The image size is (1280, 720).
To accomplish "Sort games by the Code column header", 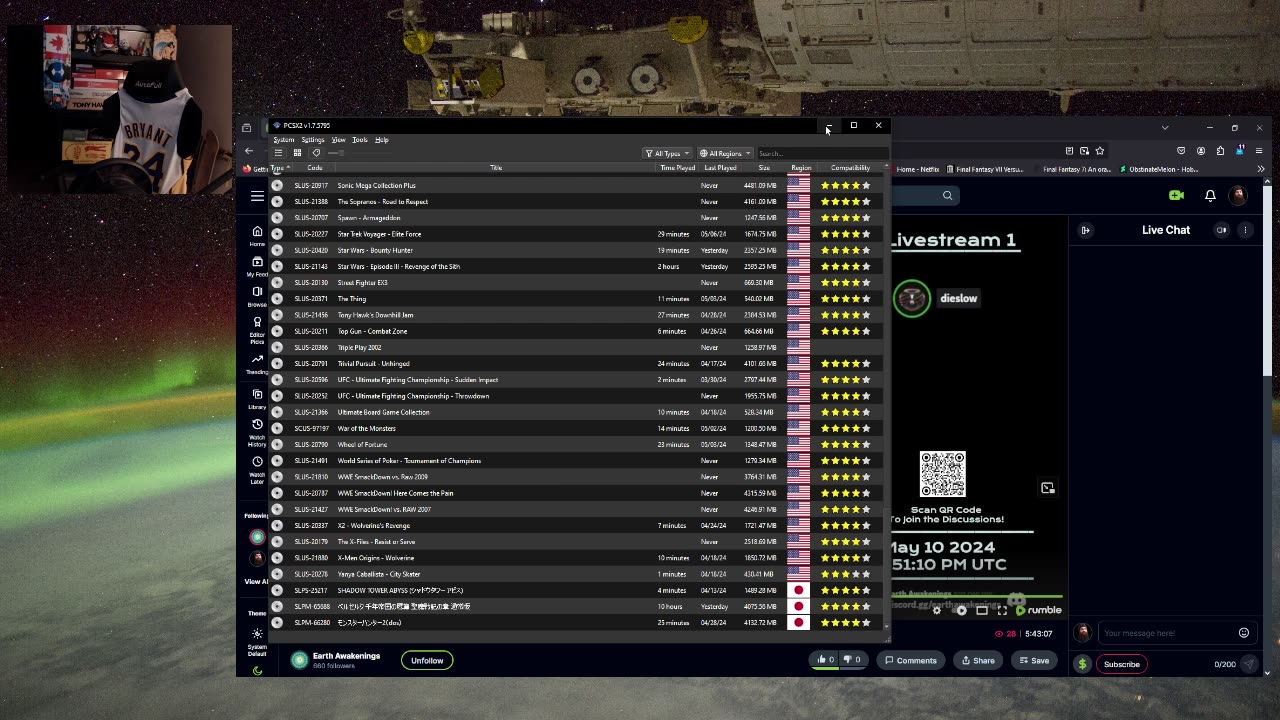I will pyautogui.click(x=314, y=168).
